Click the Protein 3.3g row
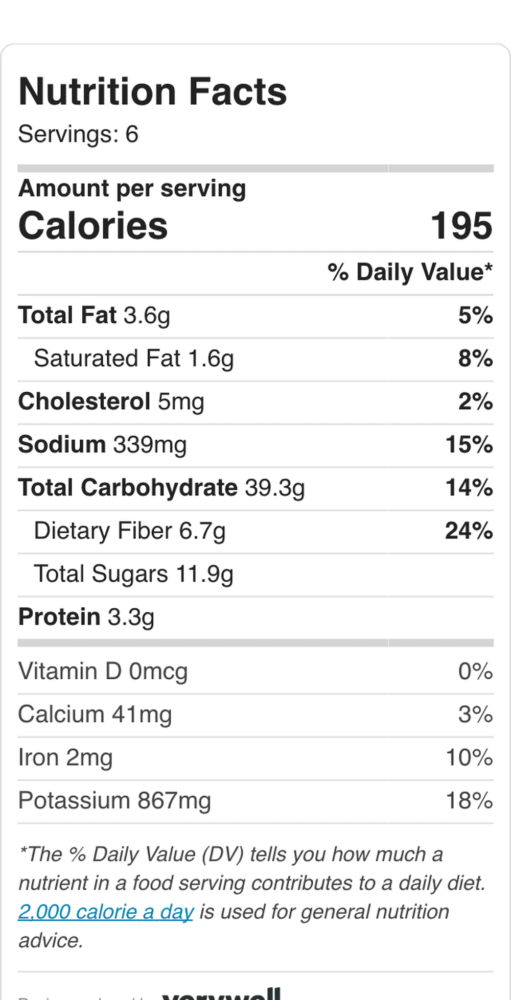Screen dimensions: 511x1000 [255, 617]
